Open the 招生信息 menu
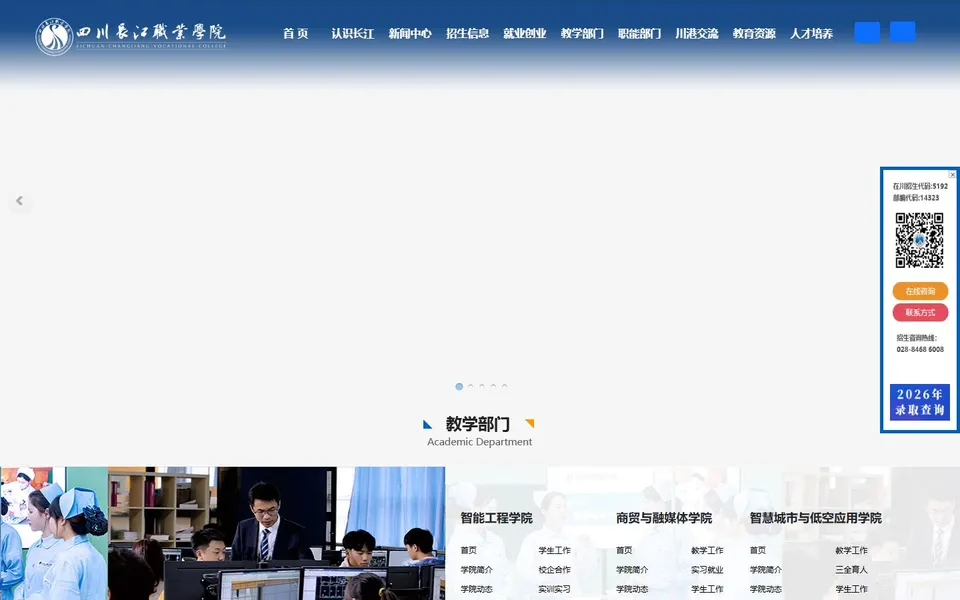This screenshot has height=600, width=960. (x=467, y=34)
